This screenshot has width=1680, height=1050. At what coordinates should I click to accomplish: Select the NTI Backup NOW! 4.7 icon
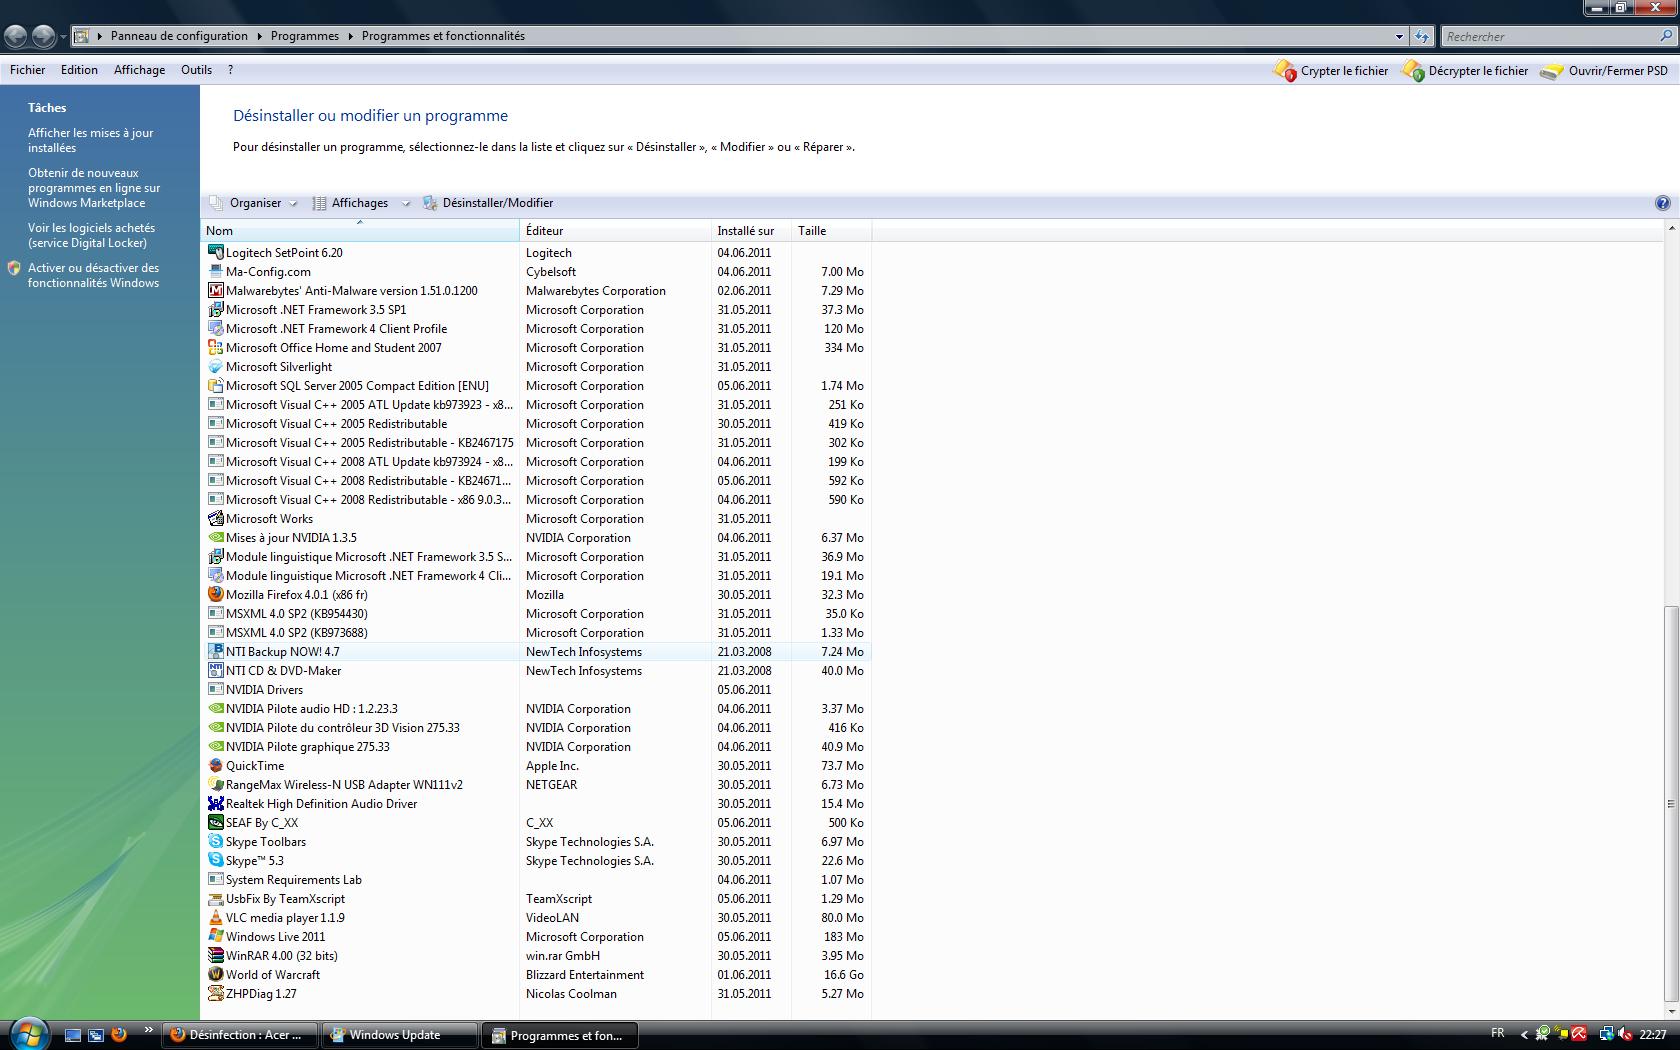[x=215, y=652]
